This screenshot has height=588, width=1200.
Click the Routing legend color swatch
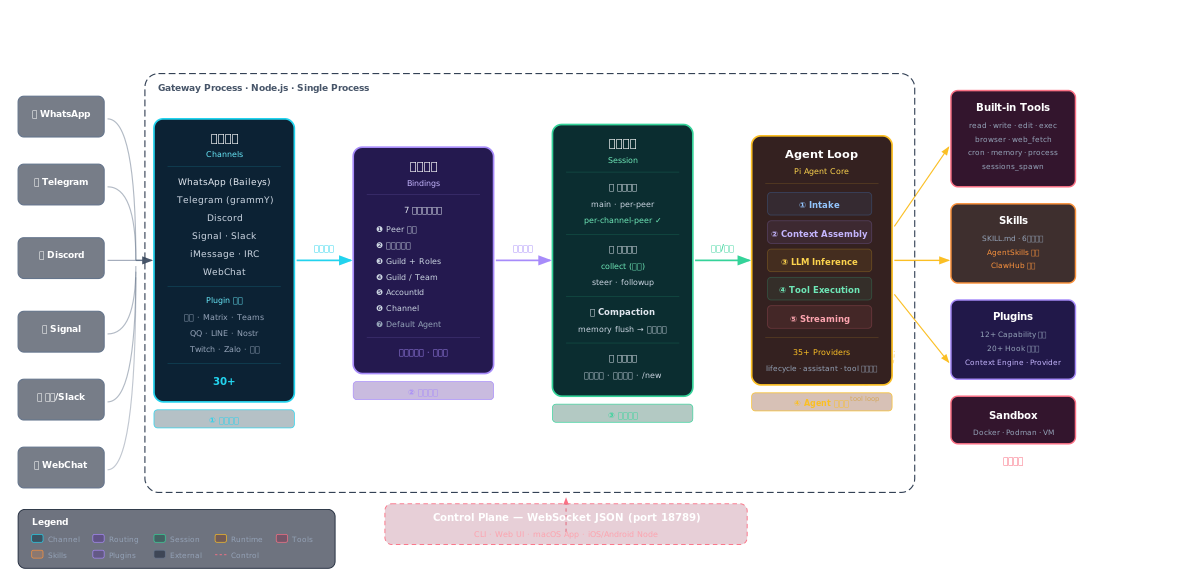tap(98, 539)
